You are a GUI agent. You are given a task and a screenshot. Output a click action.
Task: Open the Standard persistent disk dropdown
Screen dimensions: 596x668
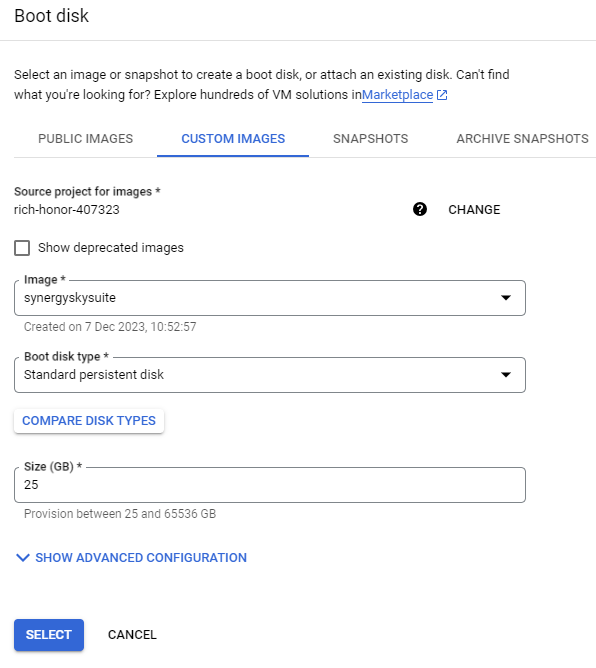(270, 375)
